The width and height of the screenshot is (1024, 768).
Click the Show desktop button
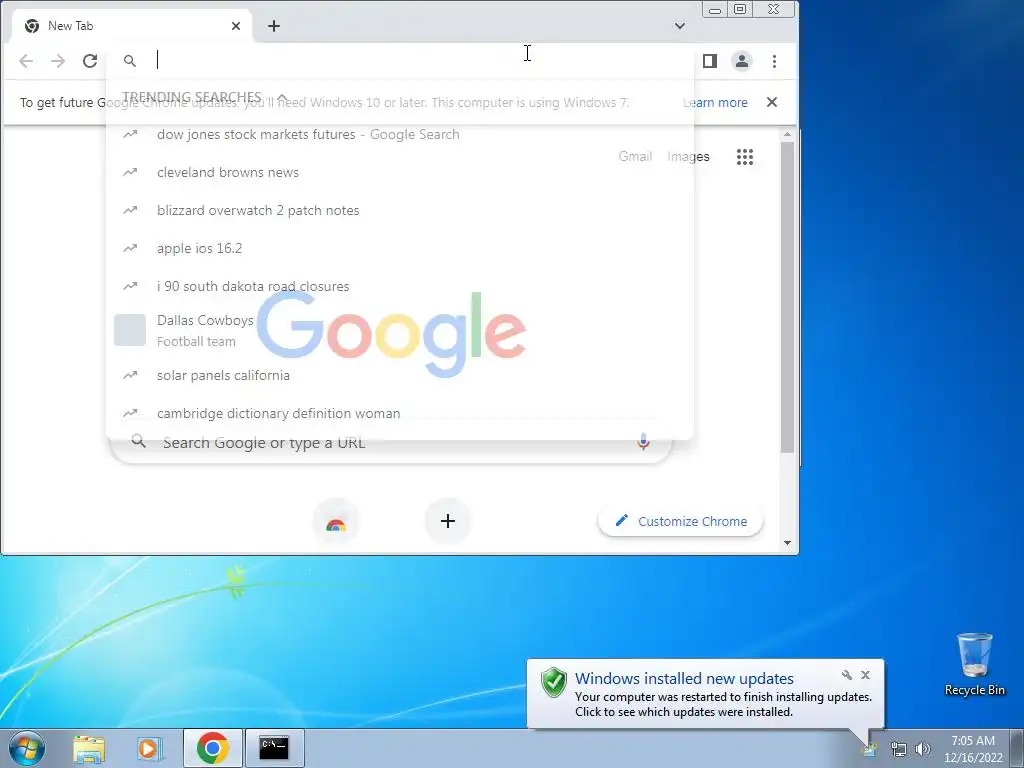click(1017, 748)
